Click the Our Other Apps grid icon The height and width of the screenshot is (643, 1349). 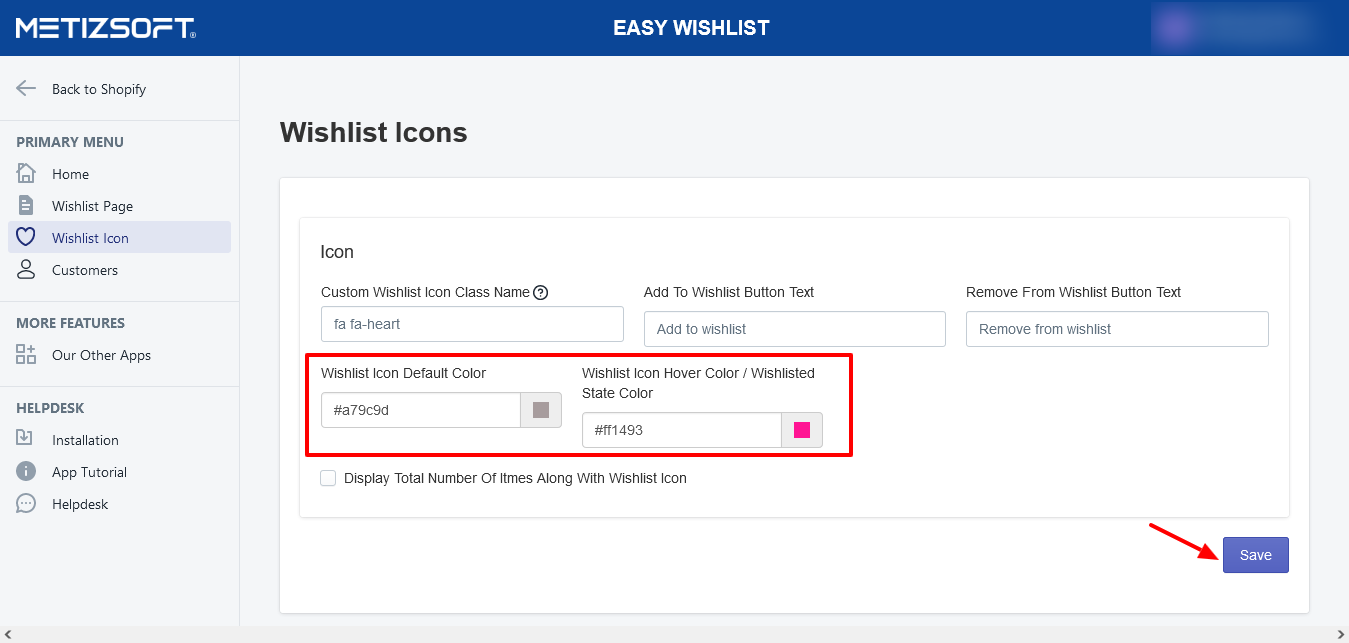(26, 354)
